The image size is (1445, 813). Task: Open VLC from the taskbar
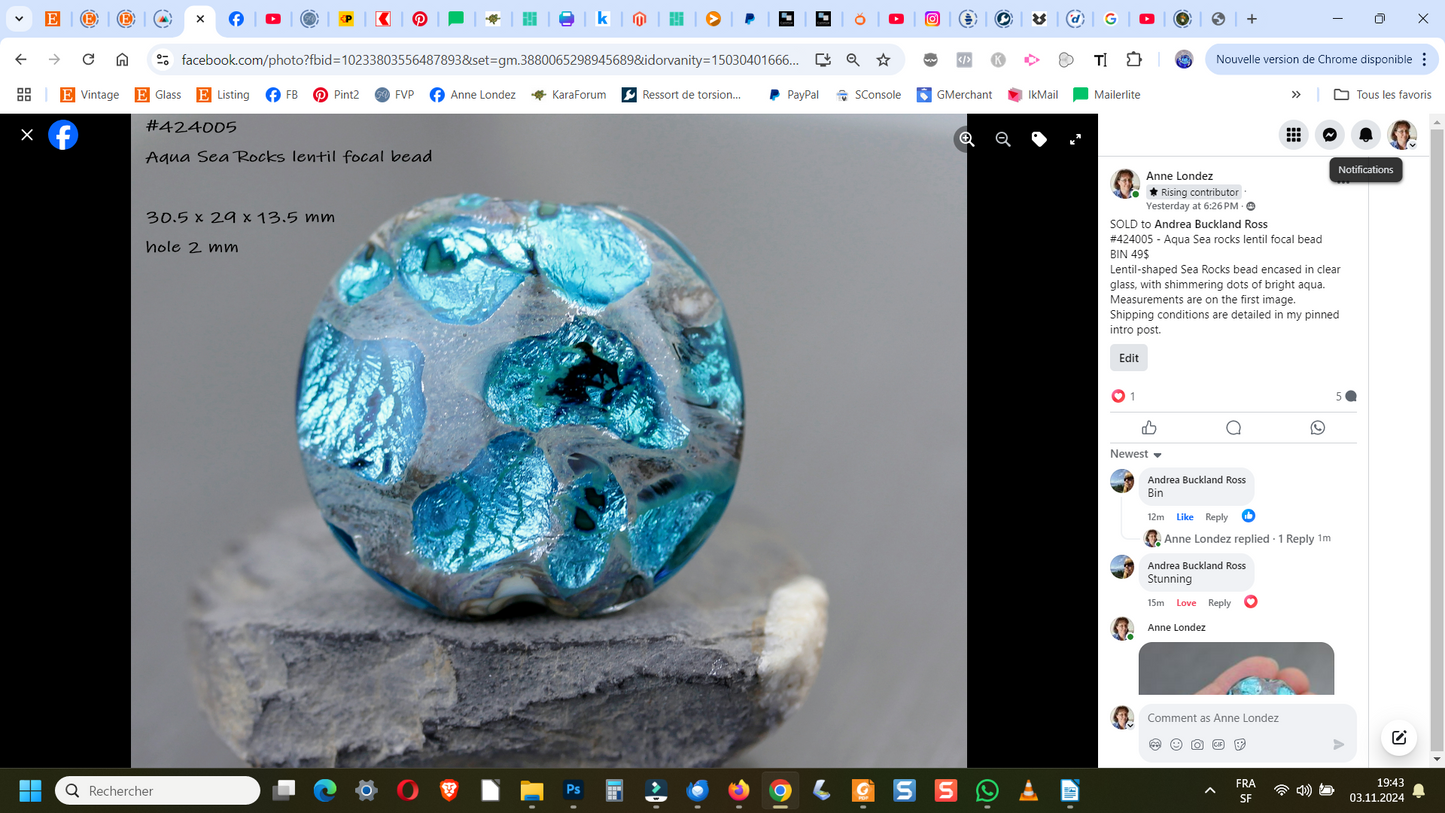1028,791
